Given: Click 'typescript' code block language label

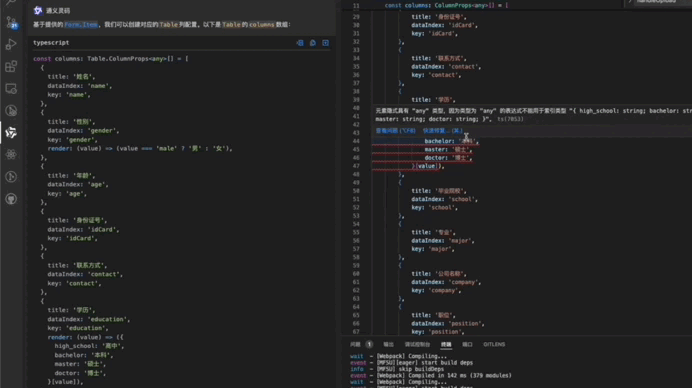Looking at the screenshot, I should pyautogui.click(x=51, y=43).
